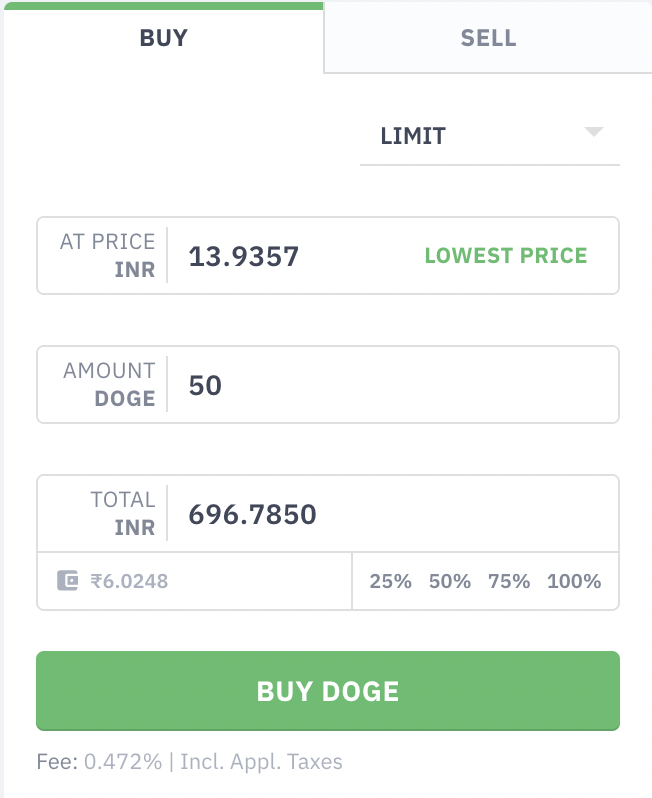Screen dimensions: 652x798
Task: Click the ₹6.0248 wallet balance amount
Action: 129,581
